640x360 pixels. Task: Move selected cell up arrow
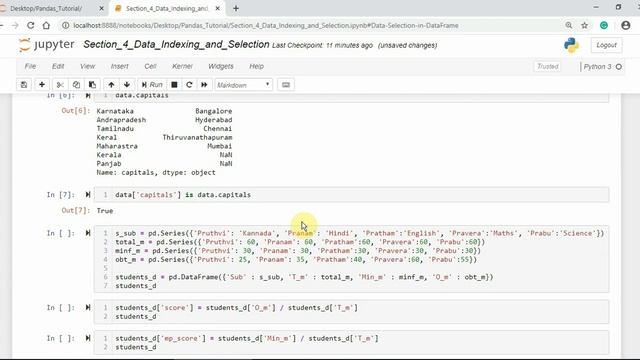[x=111, y=84]
